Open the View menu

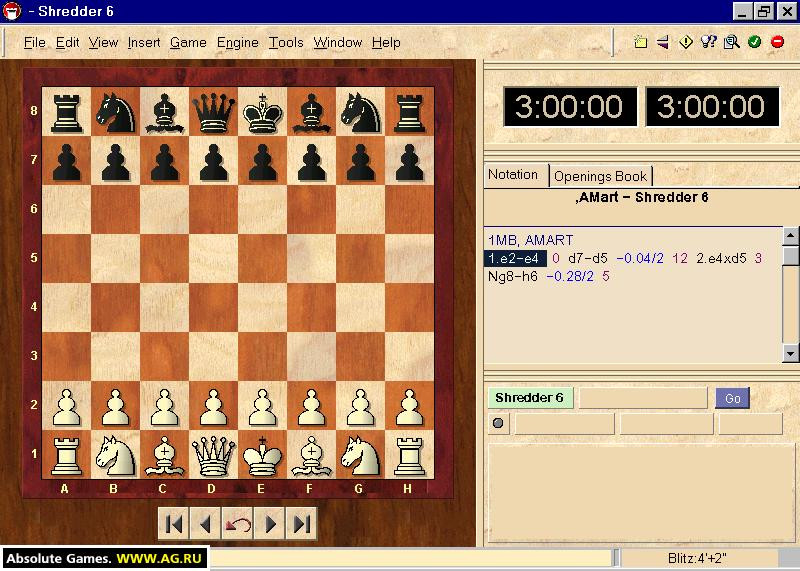(x=103, y=42)
